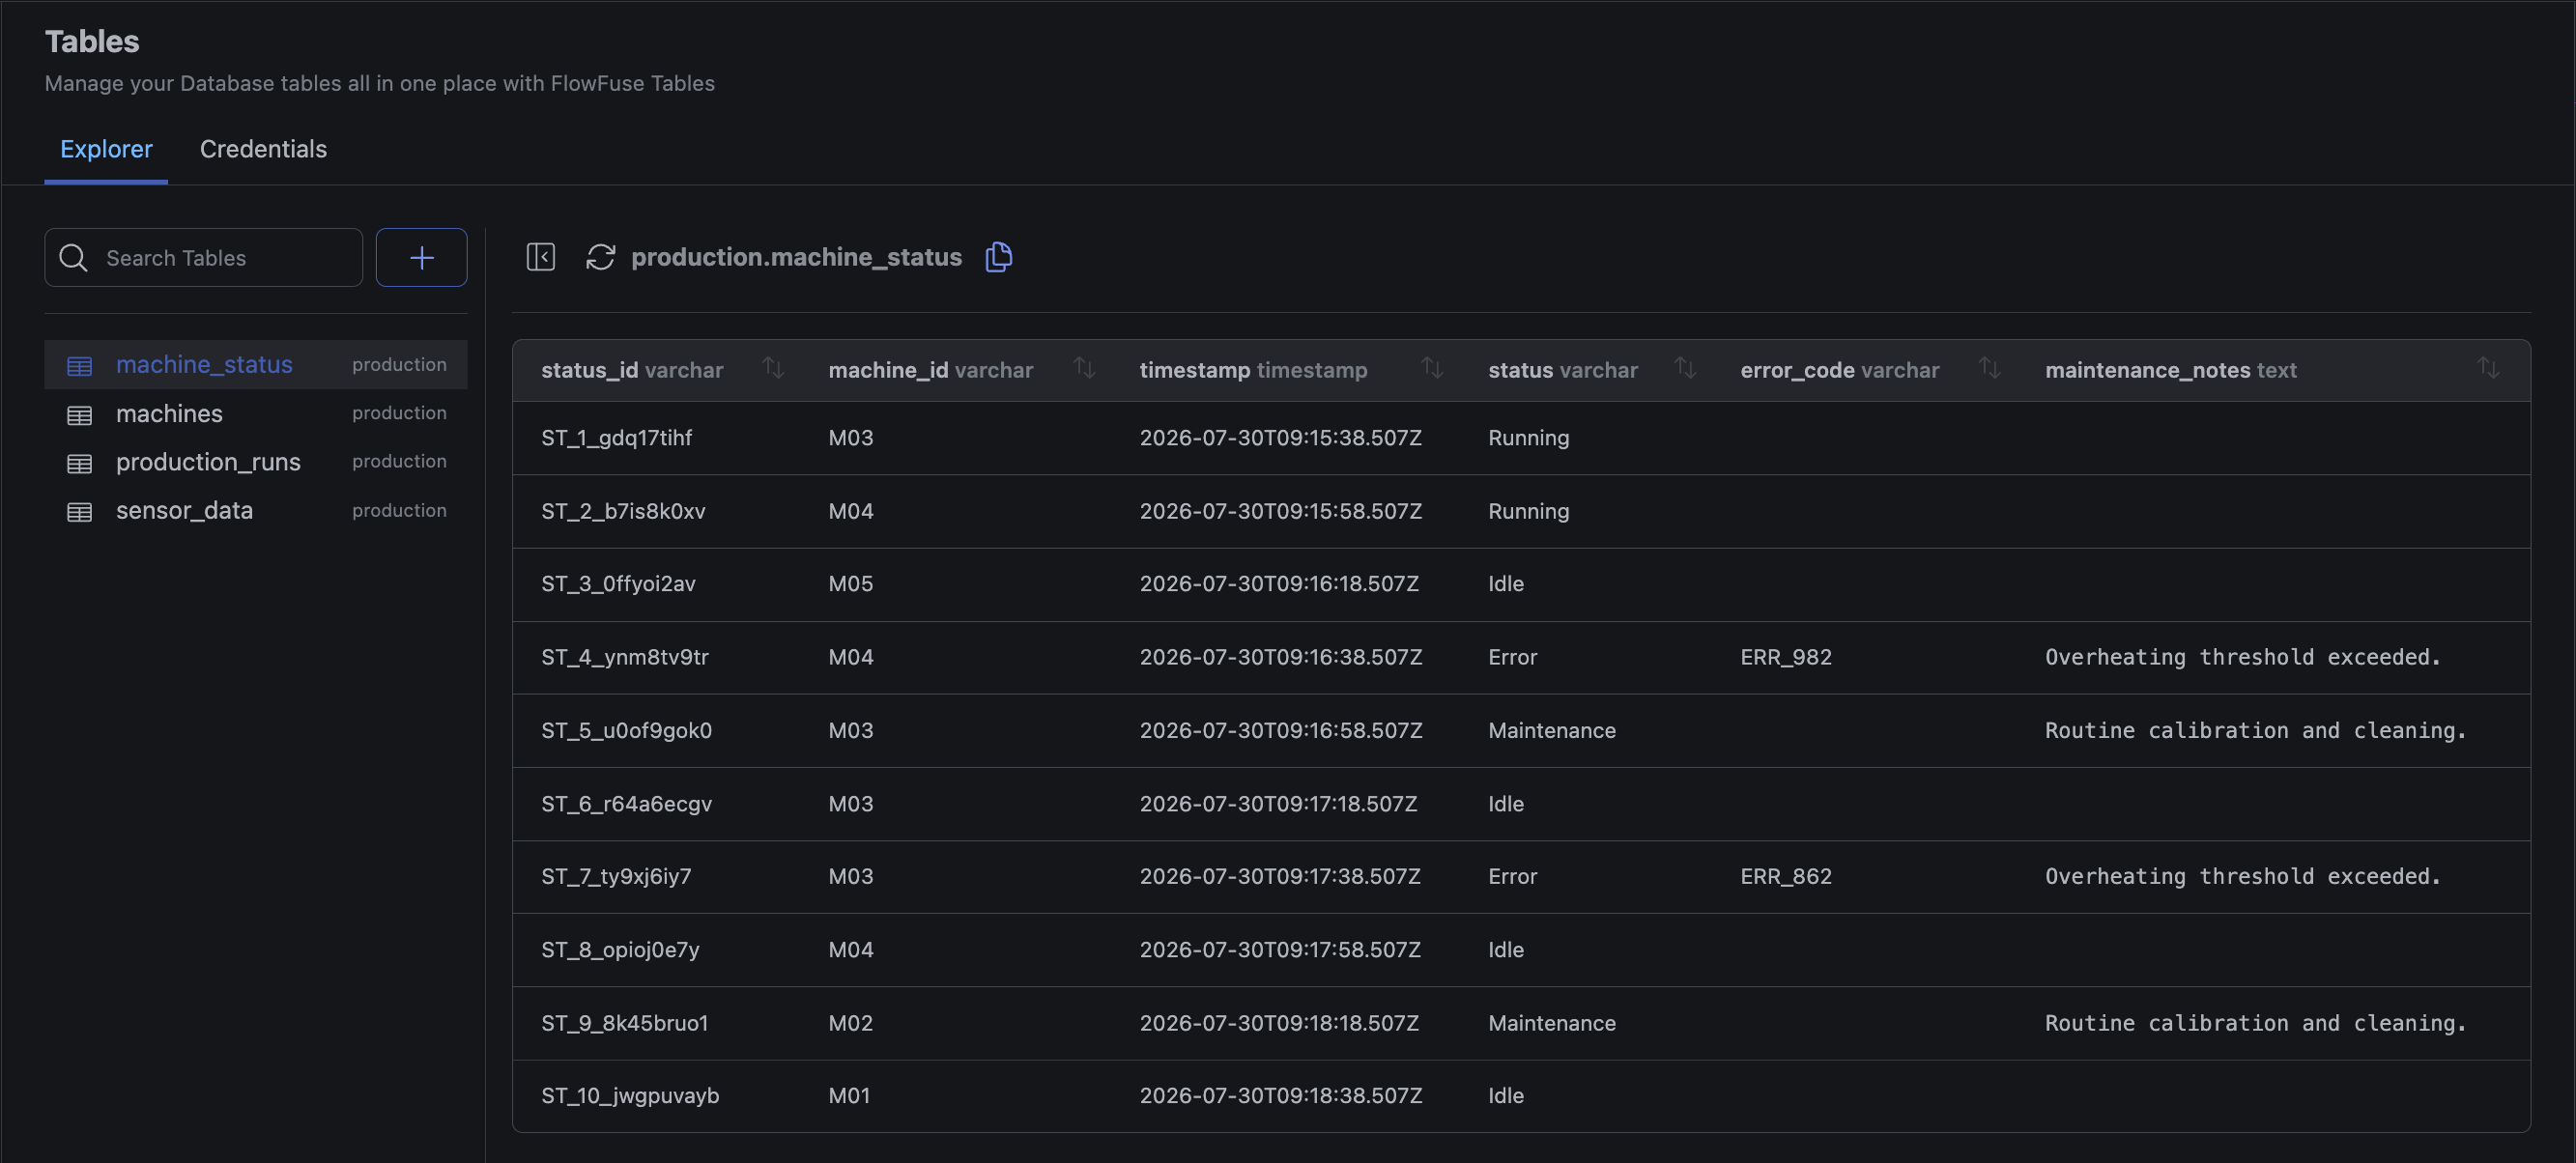The image size is (2576, 1163).
Task: Refresh the machine_status table data
Action: coord(600,257)
